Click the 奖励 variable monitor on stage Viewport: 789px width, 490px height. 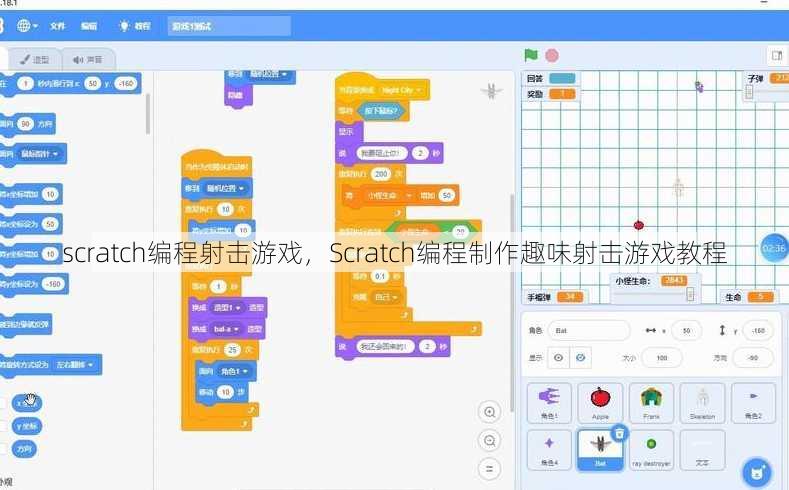[x=551, y=94]
